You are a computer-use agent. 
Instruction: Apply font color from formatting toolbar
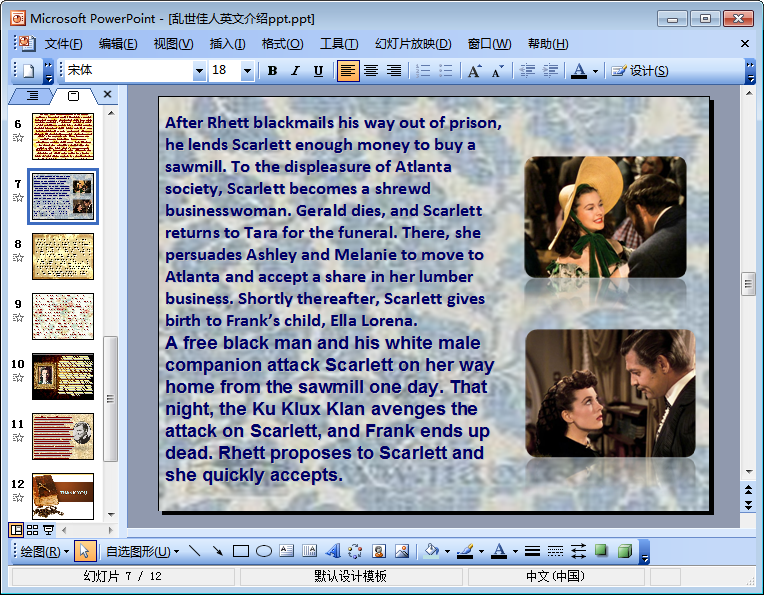[579, 71]
